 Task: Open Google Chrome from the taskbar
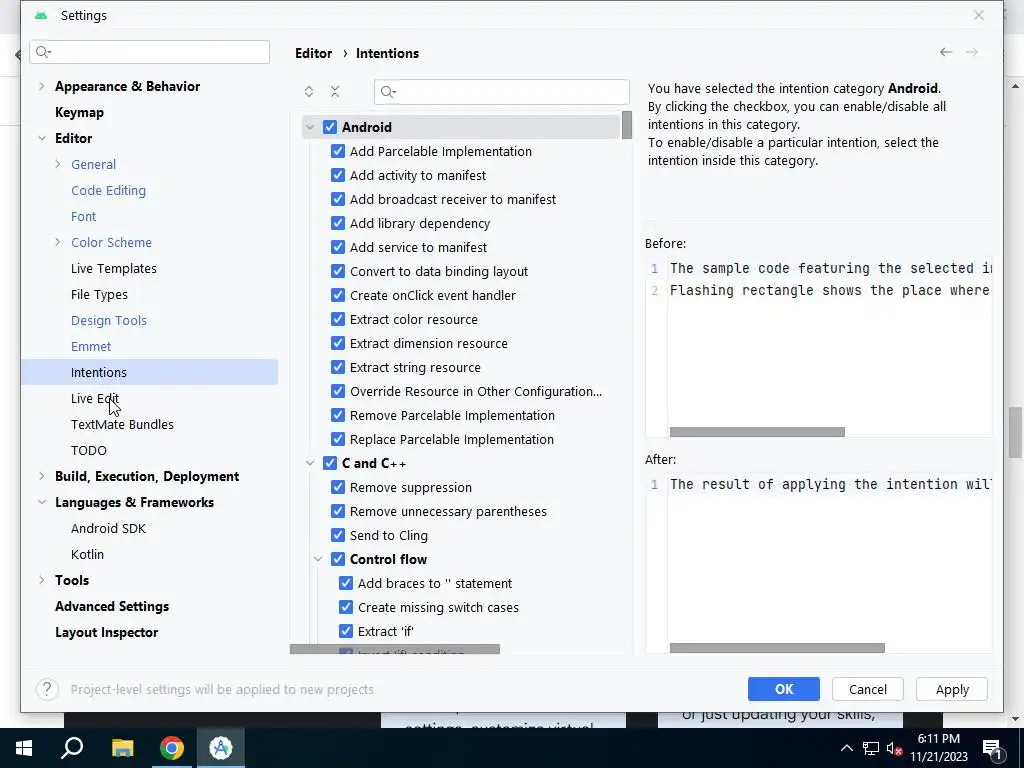(172, 748)
